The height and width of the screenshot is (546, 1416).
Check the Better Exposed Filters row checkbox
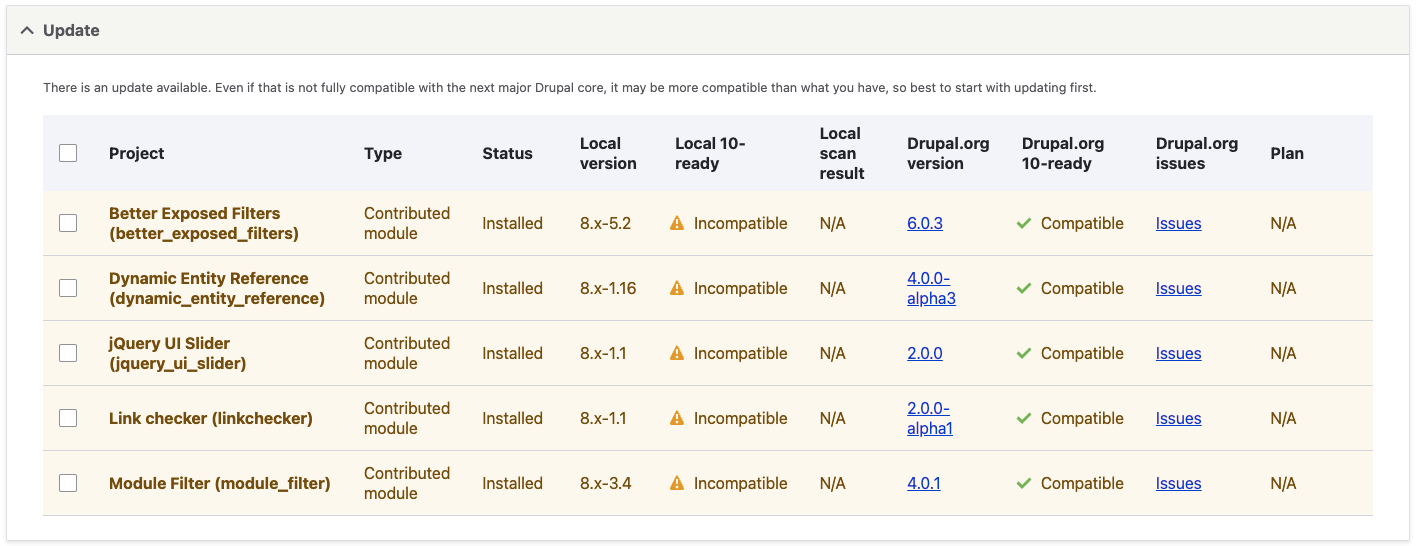point(68,223)
